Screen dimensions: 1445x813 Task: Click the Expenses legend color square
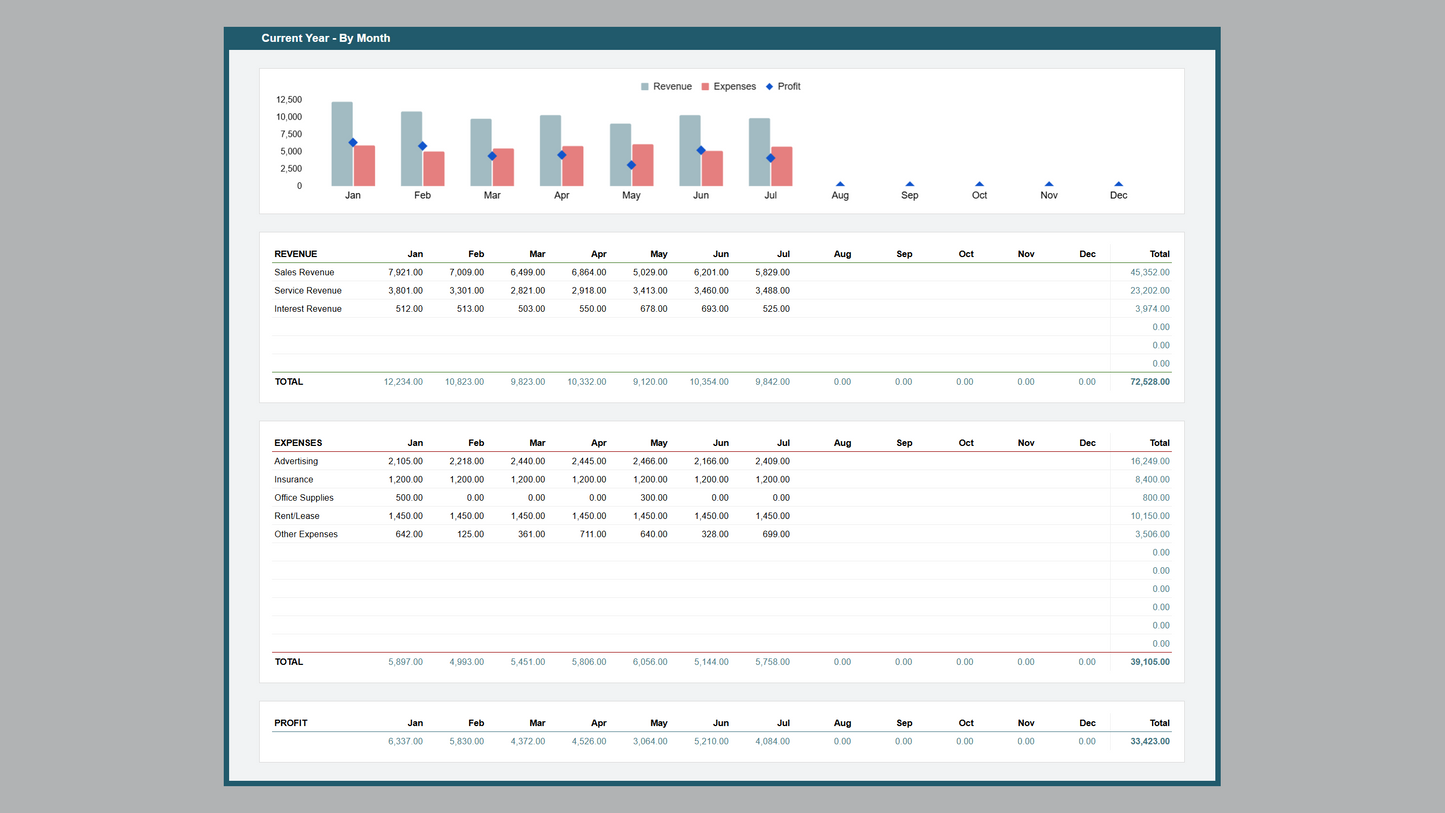pyautogui.click(x=705, y=87)
